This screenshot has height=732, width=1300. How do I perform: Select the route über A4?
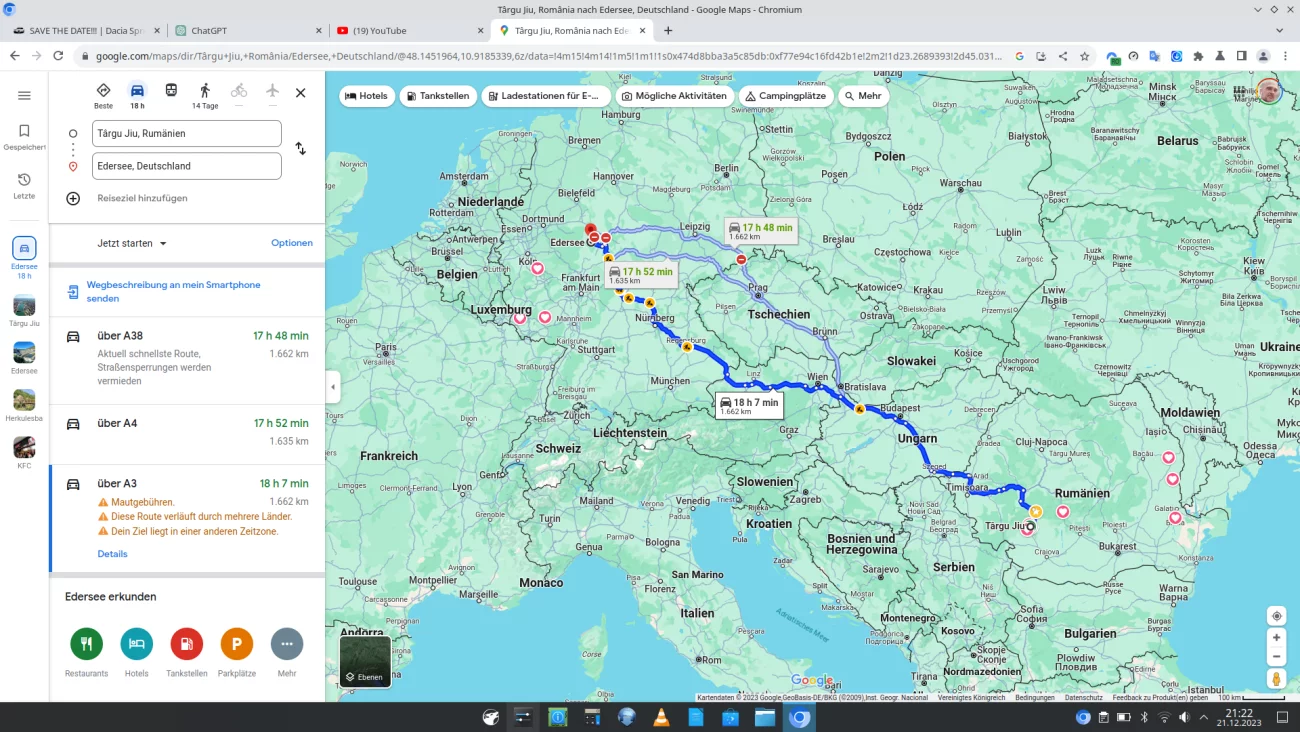click(x=187, y=434)
